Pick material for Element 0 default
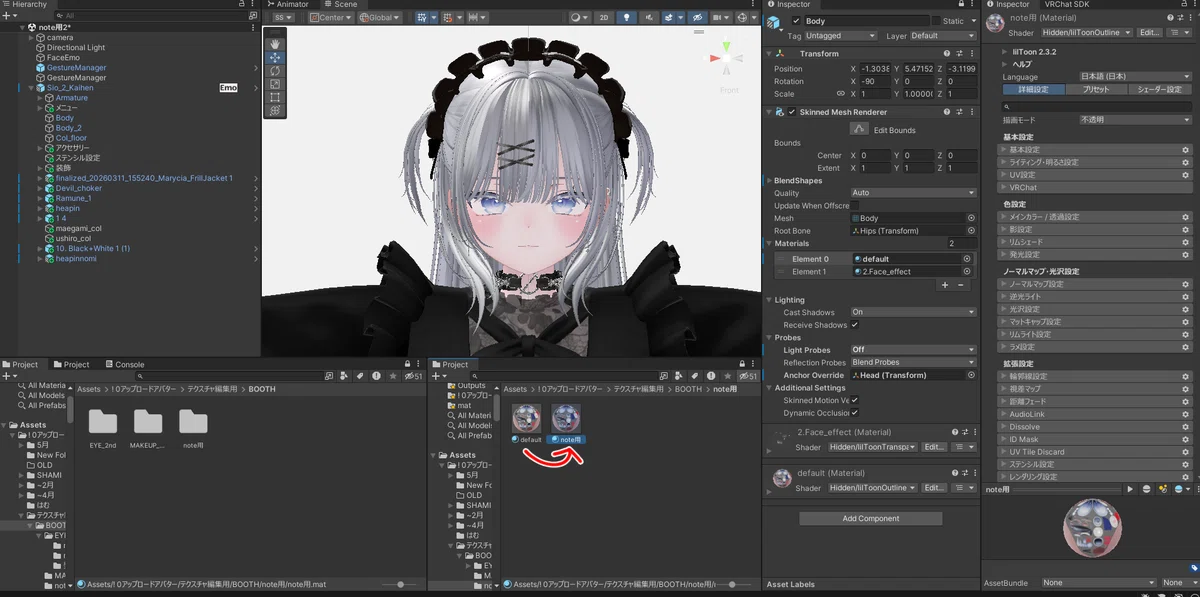 click(967, 259)
